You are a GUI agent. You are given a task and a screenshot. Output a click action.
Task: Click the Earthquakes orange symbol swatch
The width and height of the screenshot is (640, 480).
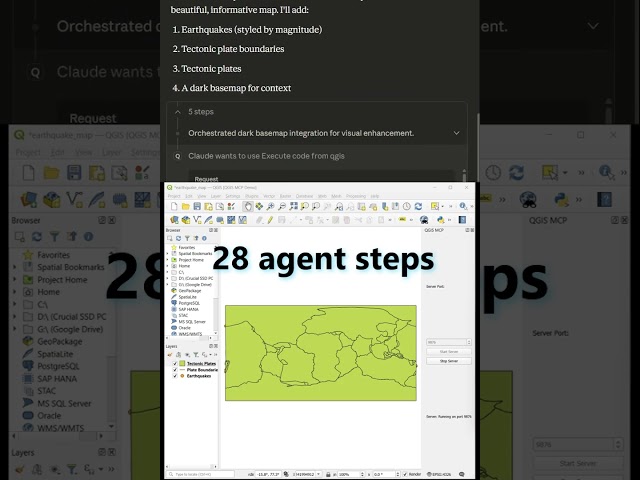pyautogui.click(x=182, y=376)
